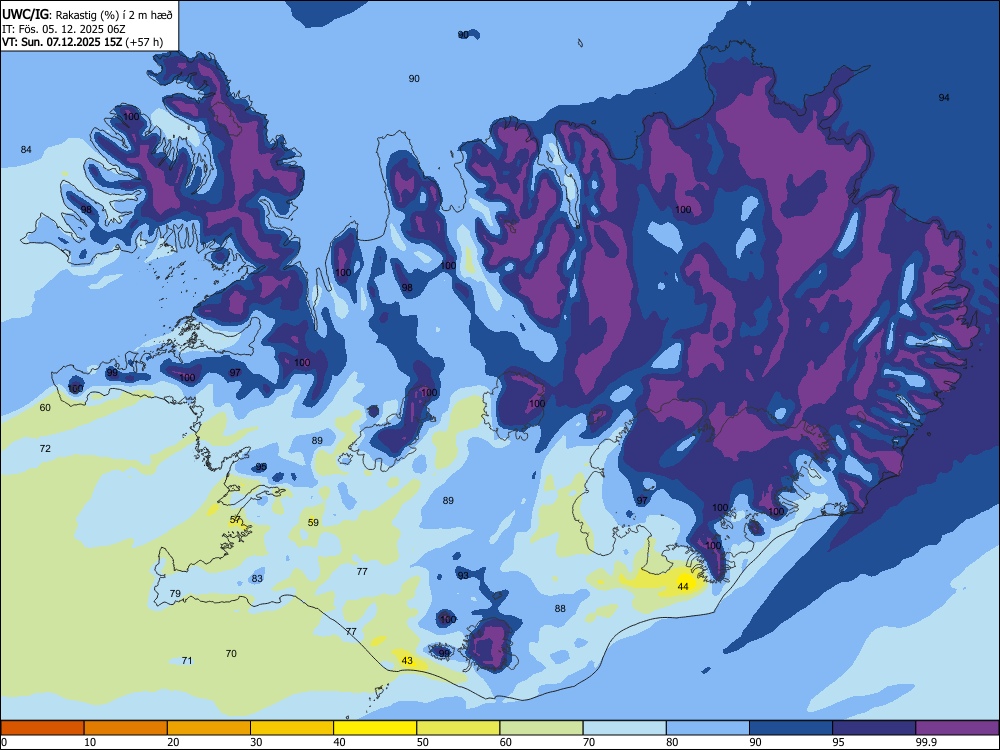The image size is (1000, 750).
Task: Click the legend tick label 99.9
Action: (926, 742)
